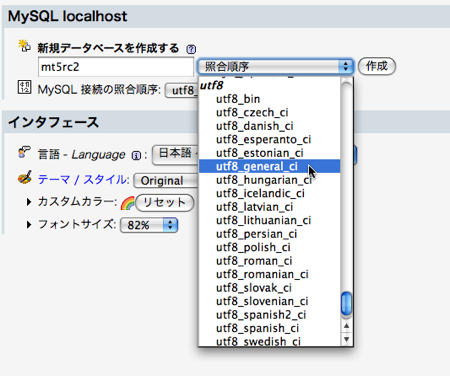
Task: Click the MySQL connection collation icon
Action: click(24, 87)
